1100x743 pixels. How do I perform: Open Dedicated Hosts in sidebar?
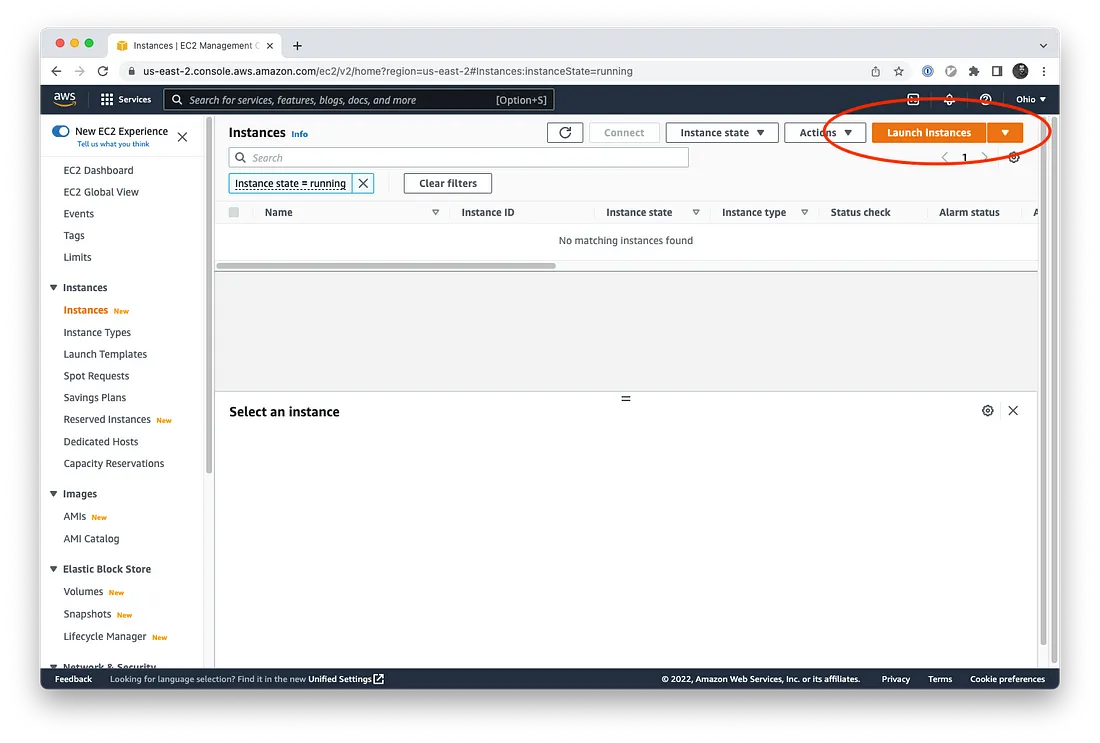tap(101, 441)
